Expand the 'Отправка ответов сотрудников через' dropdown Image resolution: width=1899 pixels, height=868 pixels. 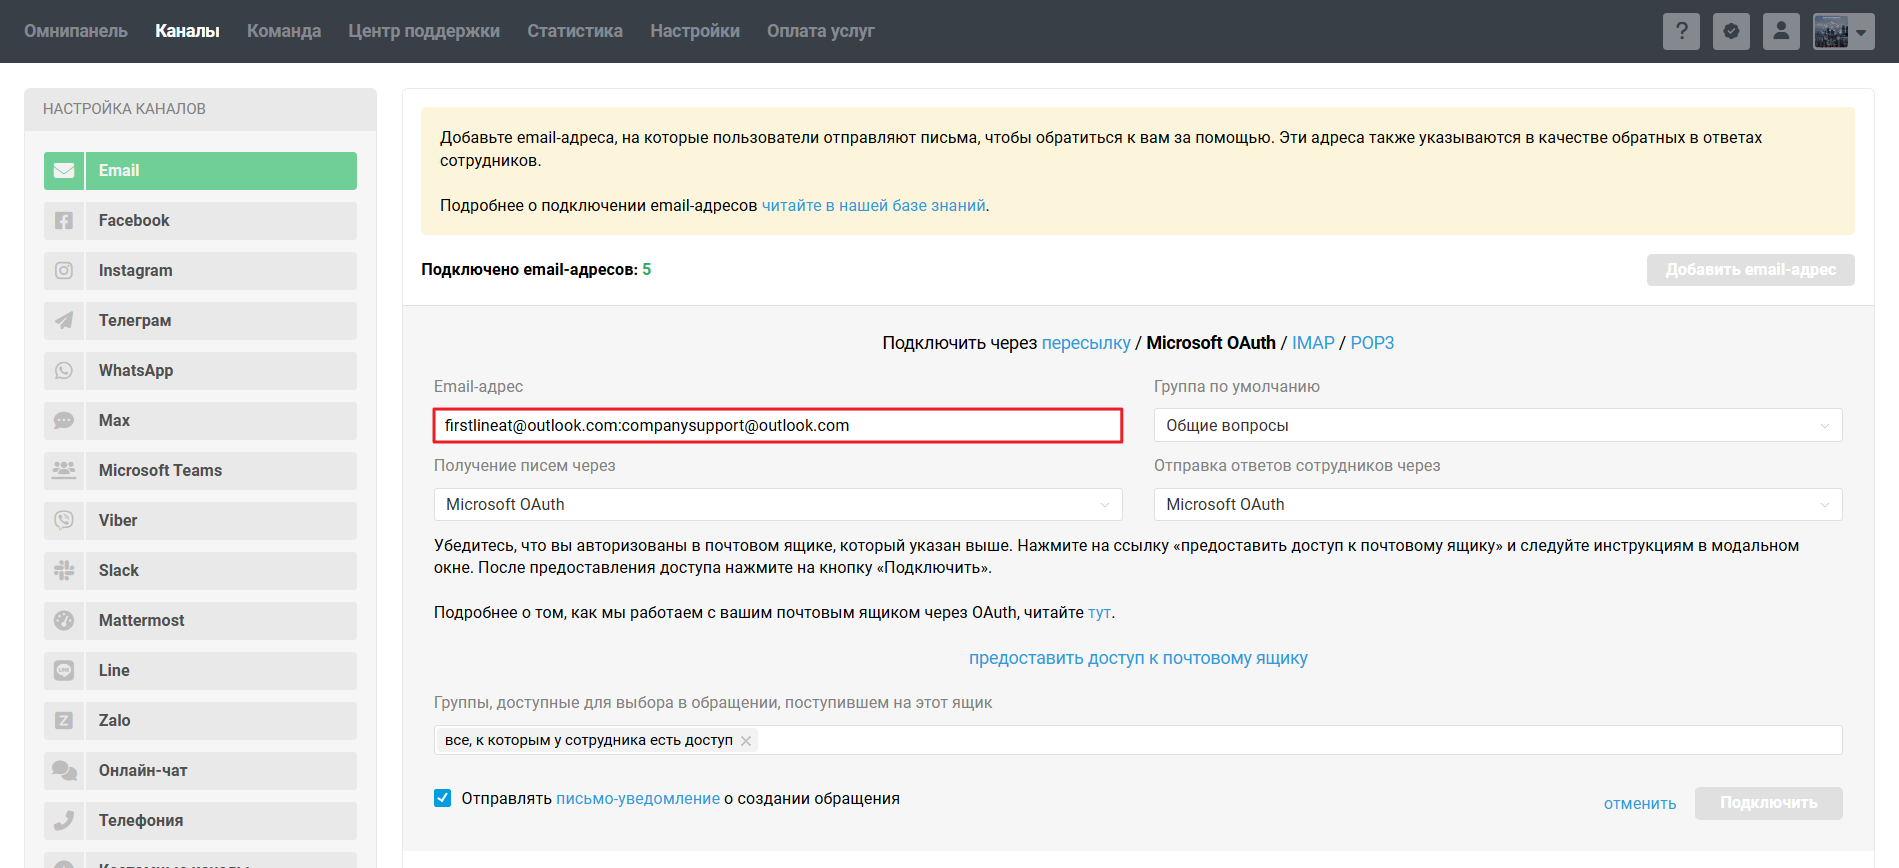coord(1497,504)
